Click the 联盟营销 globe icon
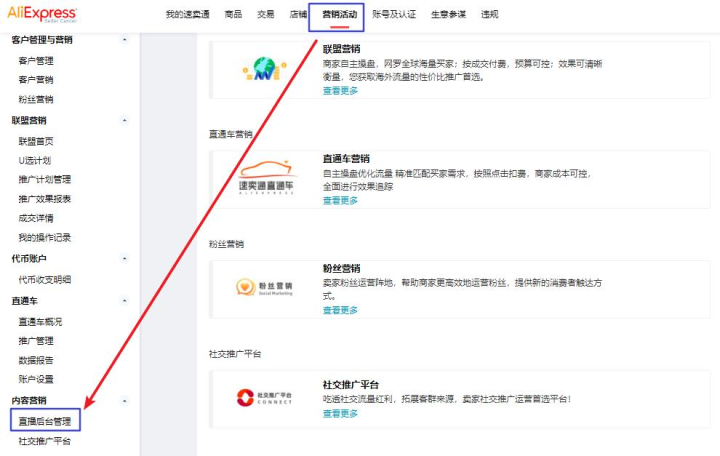This screenshot has height=456, width=720. click(x=264, y=69)
